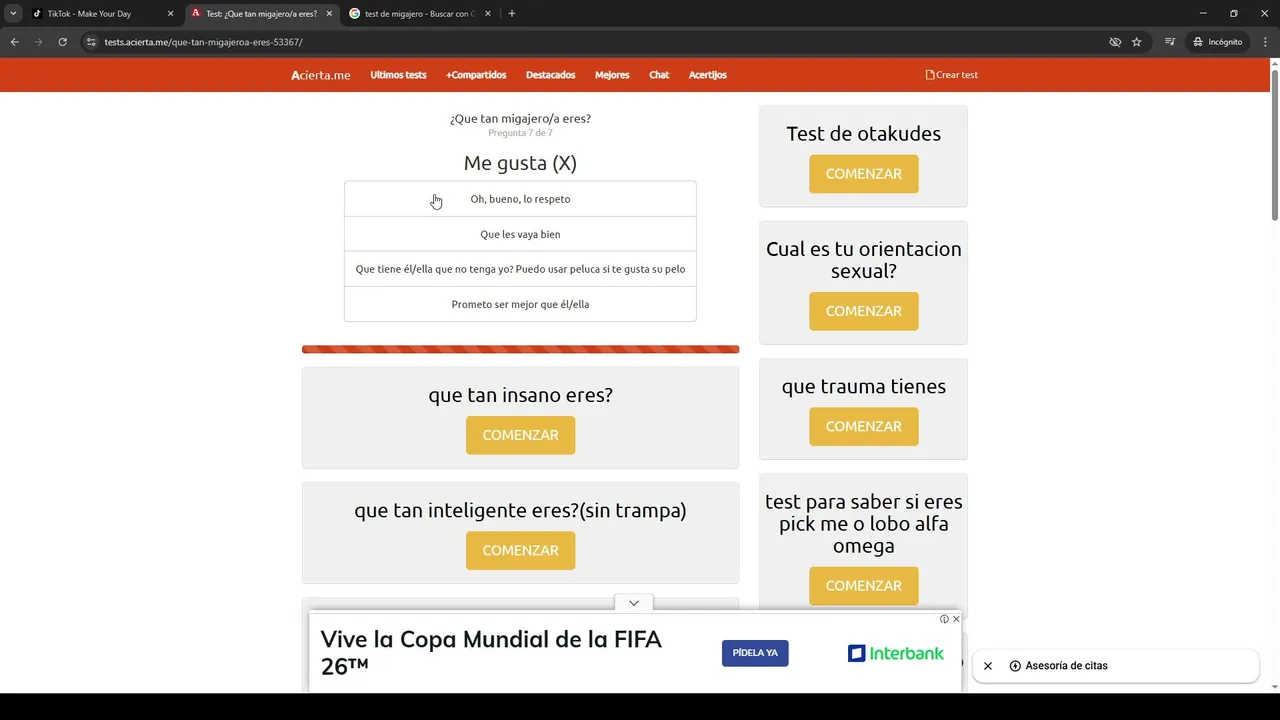Dismiss the Asesoría de citas popup
The width and height of the screenshot is (1280, 720).
click(x=988, y=666)
